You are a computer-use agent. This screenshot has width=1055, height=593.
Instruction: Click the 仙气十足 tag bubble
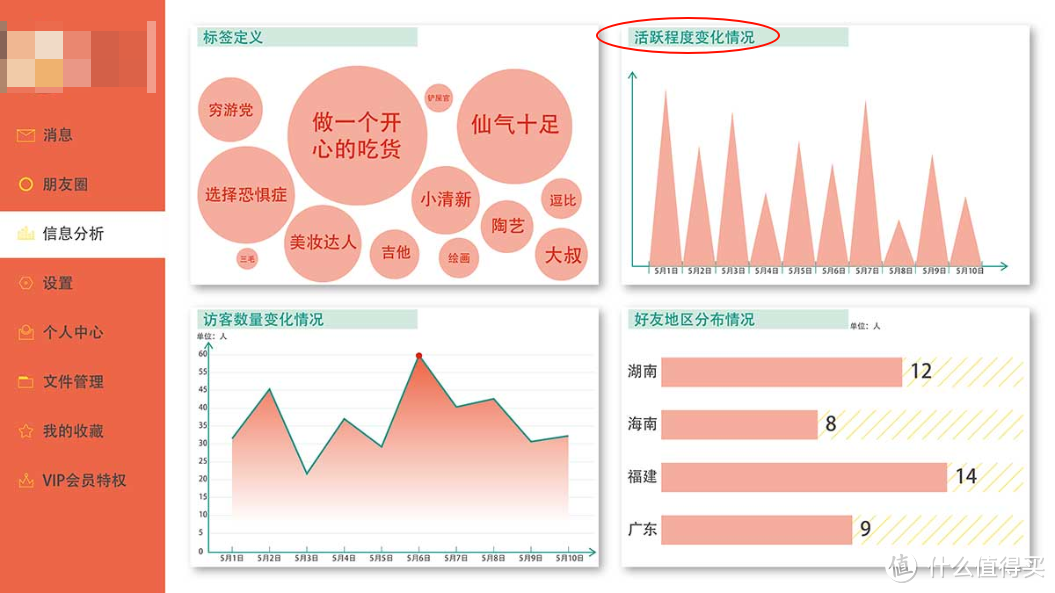coord(515,127)
